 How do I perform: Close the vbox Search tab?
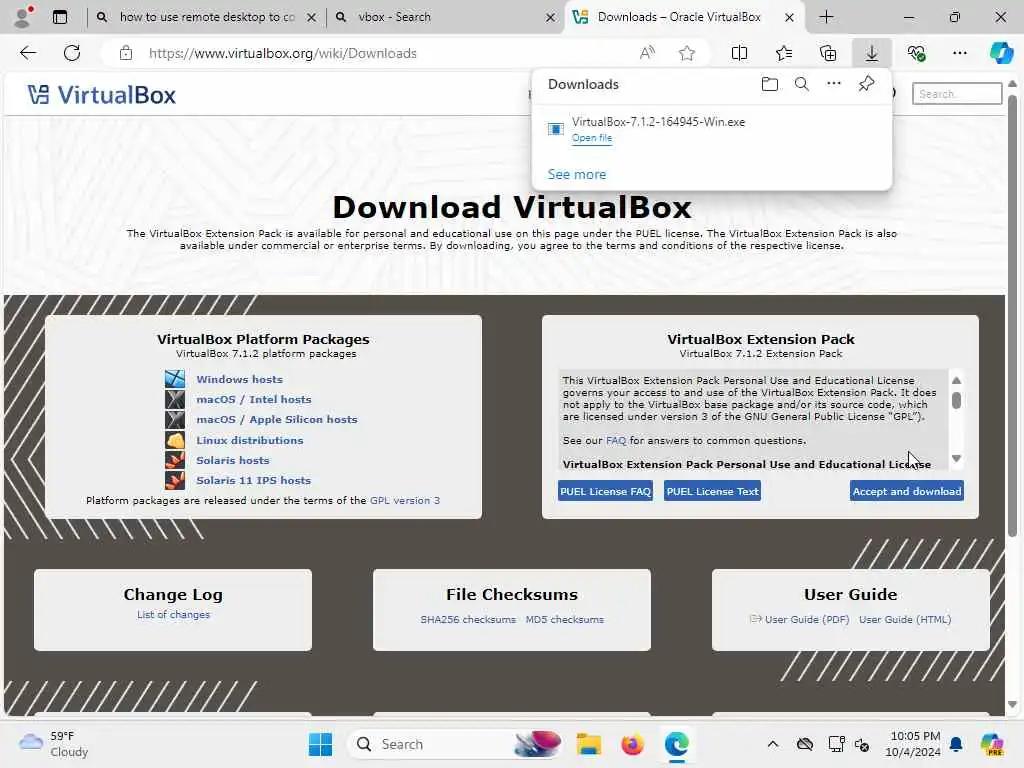point(551,18)
